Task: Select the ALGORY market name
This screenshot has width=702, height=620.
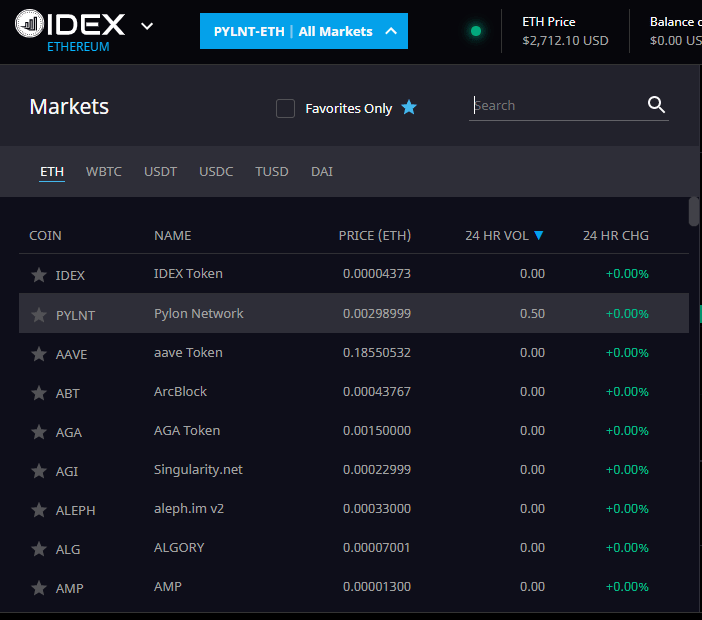Action: pyautogui.click(x=179, y=547)
